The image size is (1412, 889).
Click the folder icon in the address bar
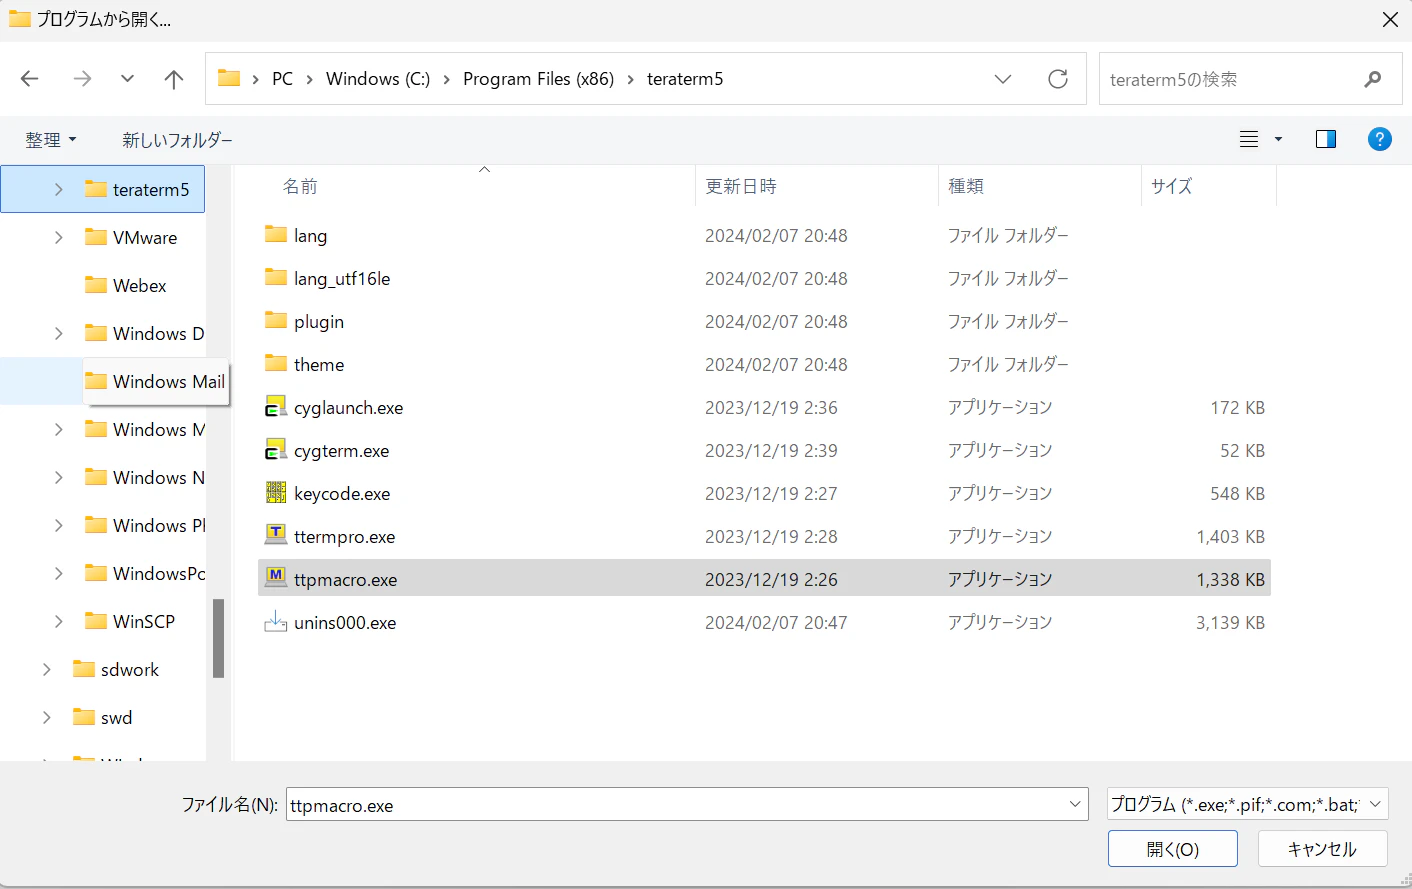click(229, 78)
